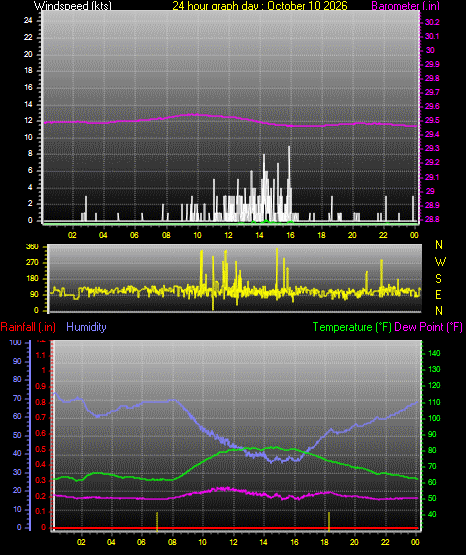The image size is (466, 555).
Task: Click the 70 humidity scale value in blue
Action: [17, 399]
